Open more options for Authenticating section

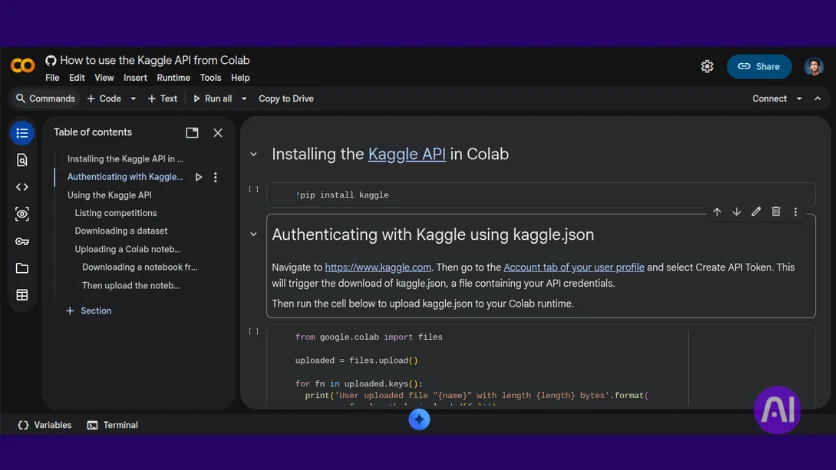click(215, 177)
